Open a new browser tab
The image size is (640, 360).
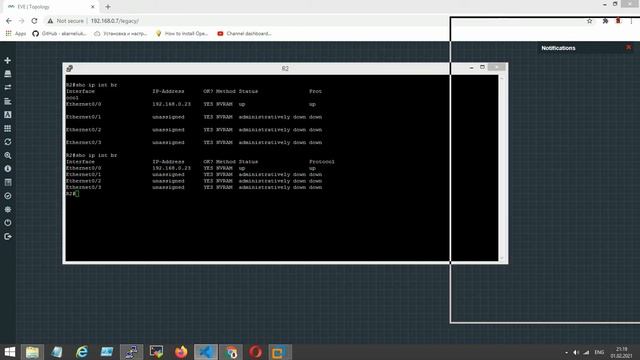tap(108, 7)
